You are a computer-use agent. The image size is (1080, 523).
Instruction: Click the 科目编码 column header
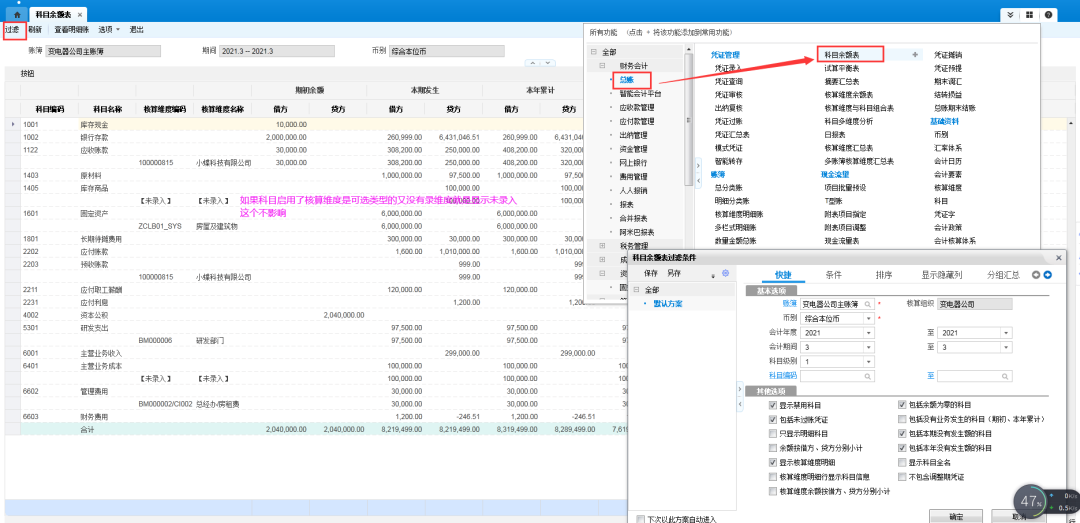tap(50, 109)
